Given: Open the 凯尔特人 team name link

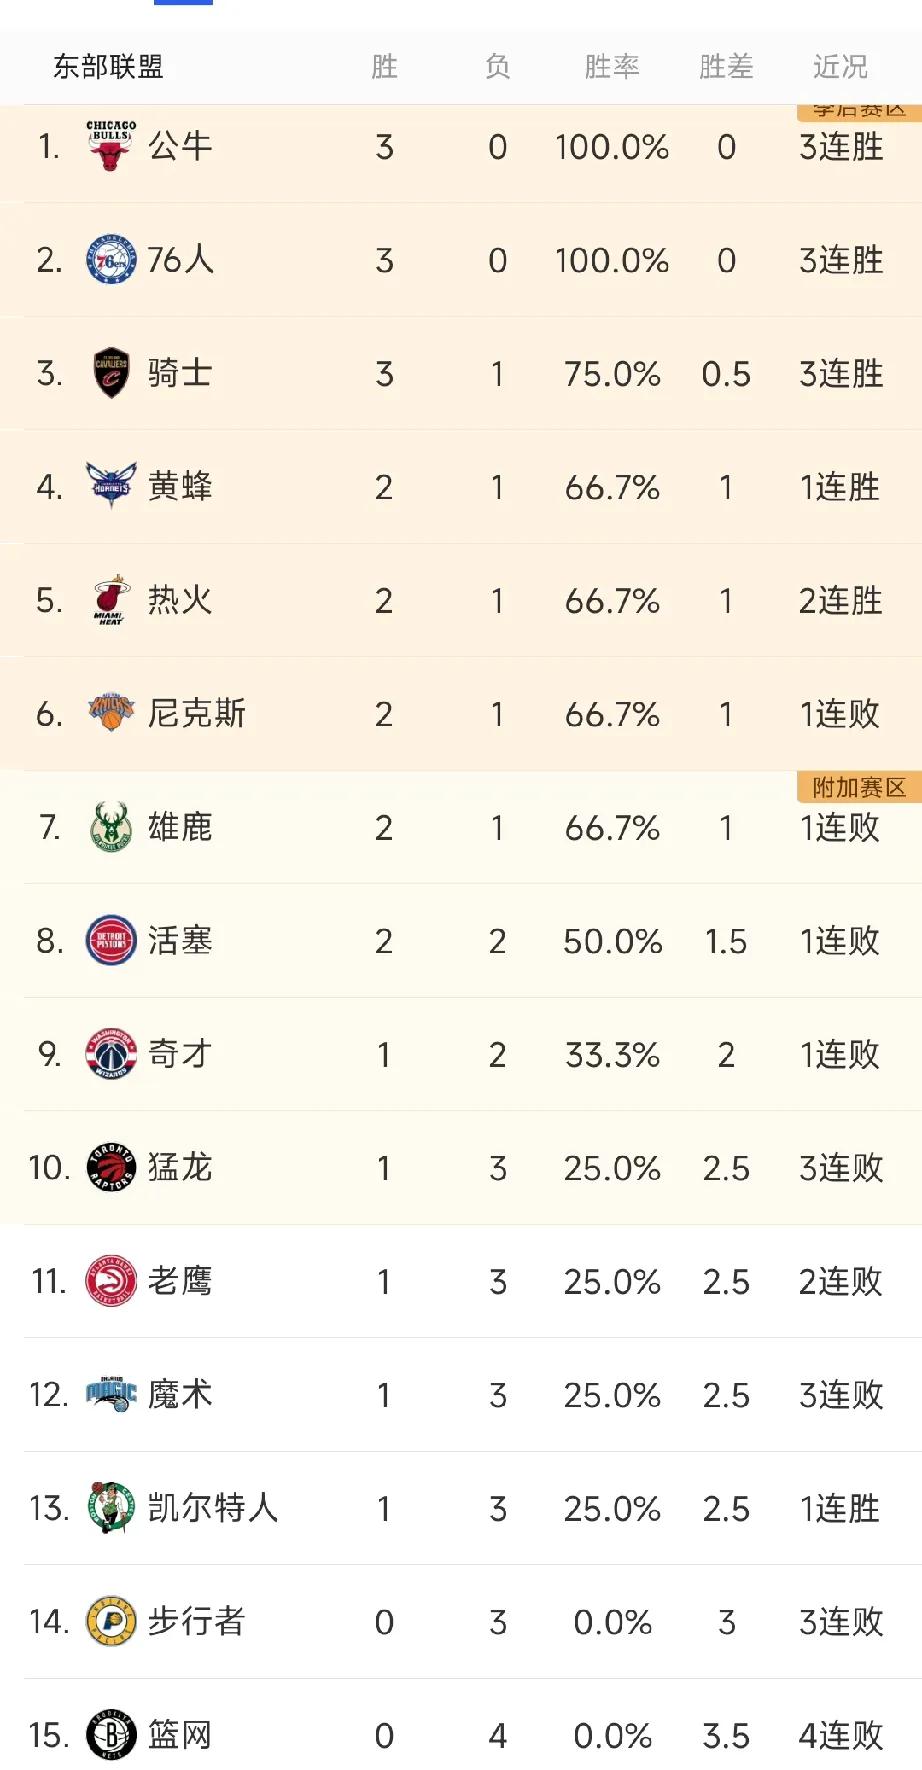Looking at the screenshot, I should tap(212, 1508).
